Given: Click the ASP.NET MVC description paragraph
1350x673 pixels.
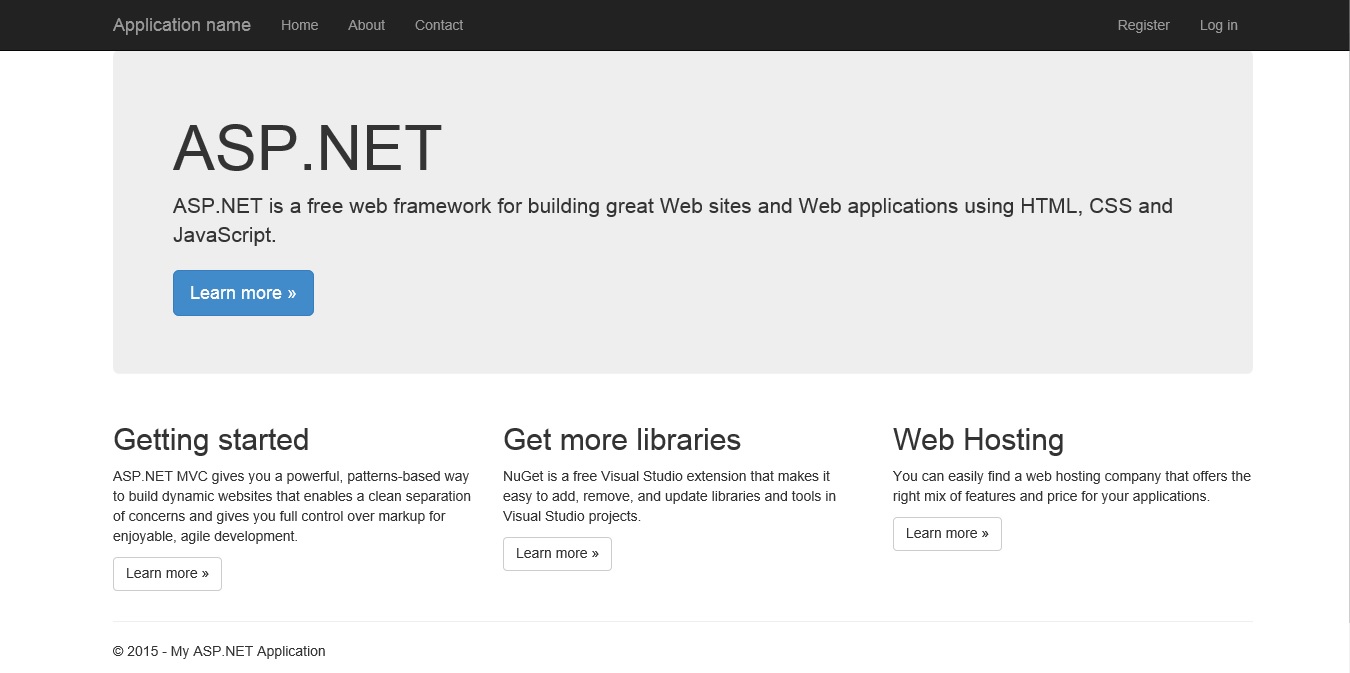Looking at the screenshot, I should (x=292, y=506).
